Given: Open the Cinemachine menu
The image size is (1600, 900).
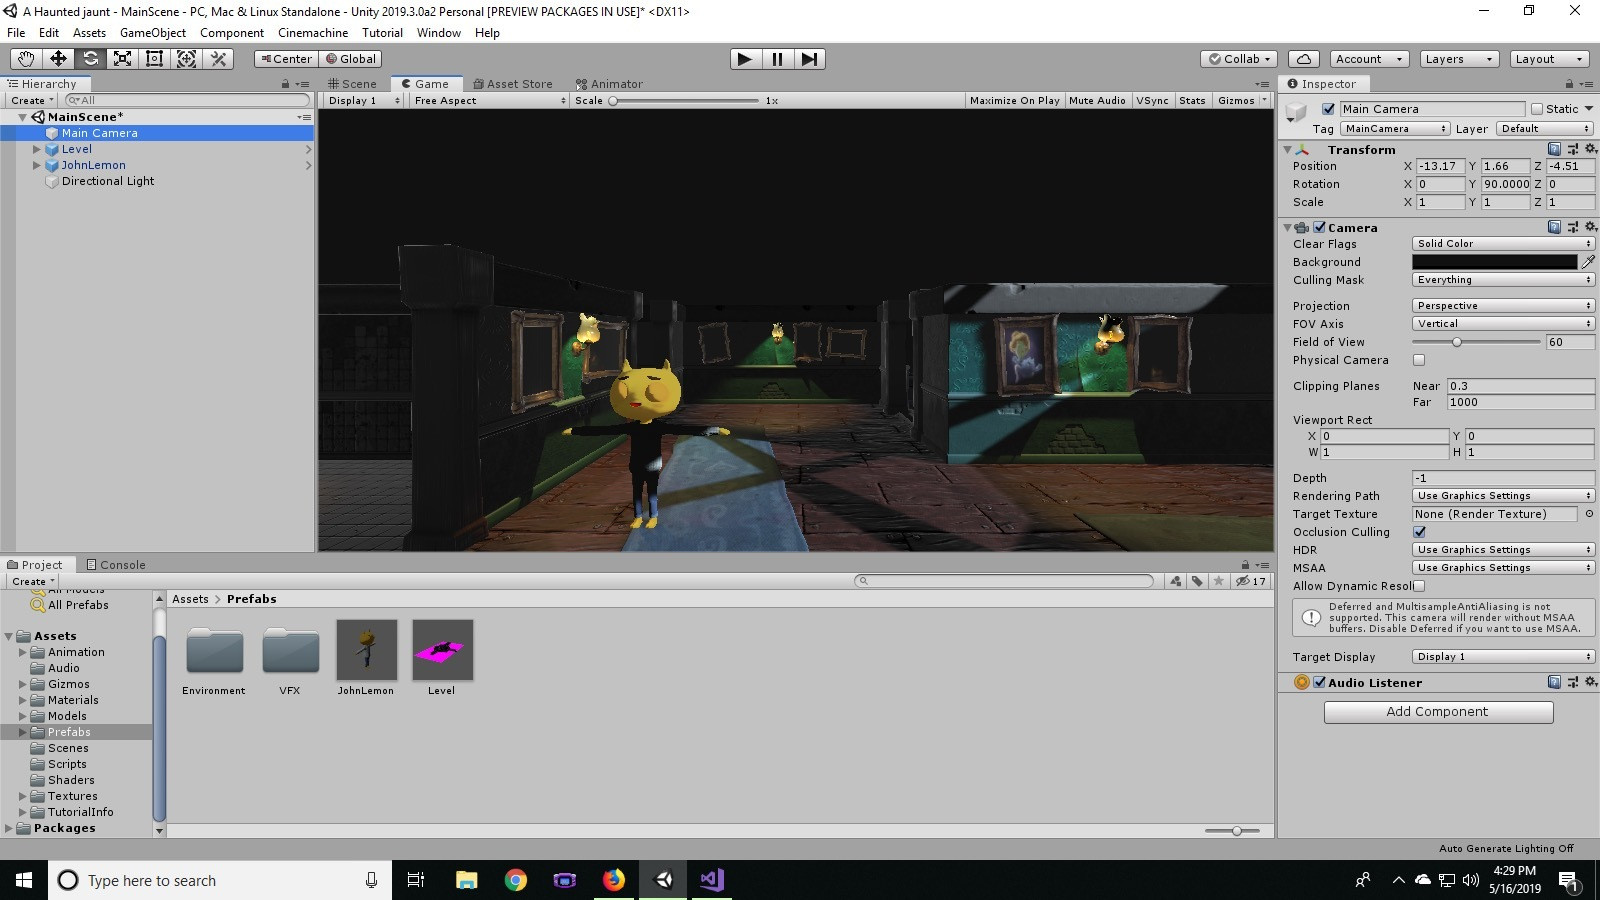Looking at the screenshot, I should [313, 33].
